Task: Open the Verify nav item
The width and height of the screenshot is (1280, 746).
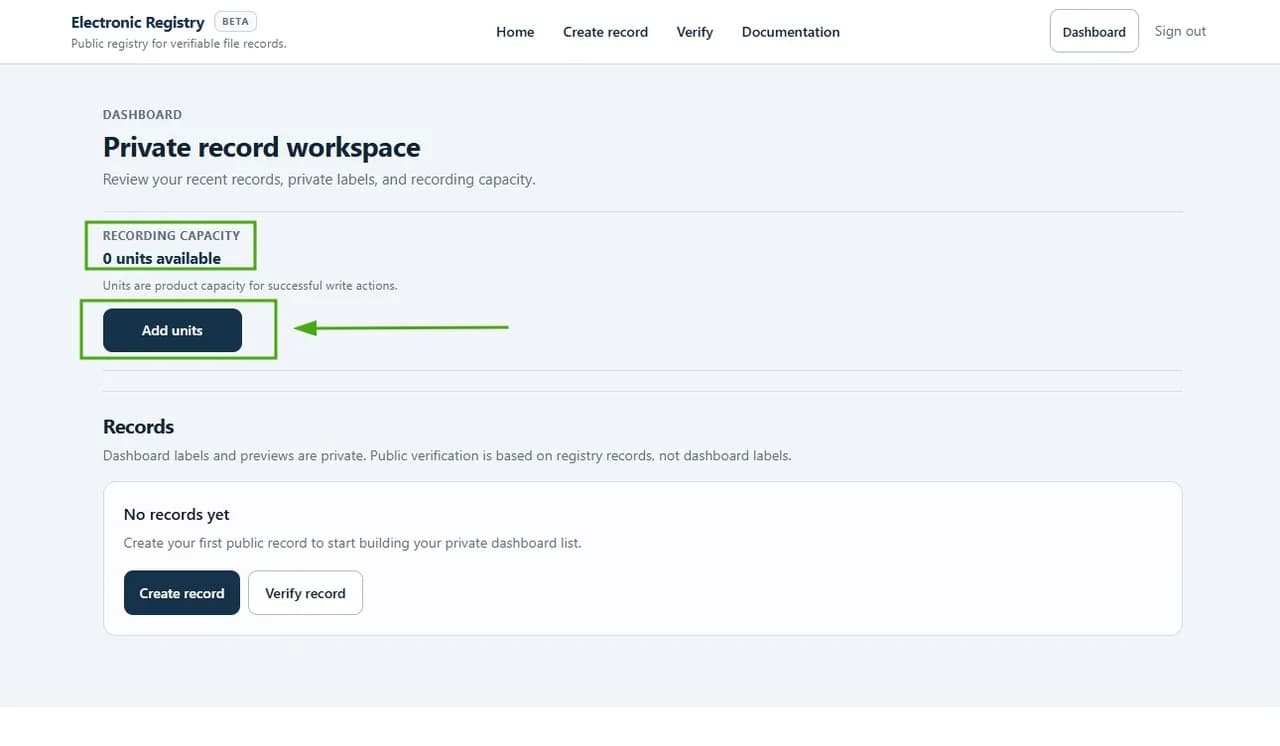Action: click(695, 32)
